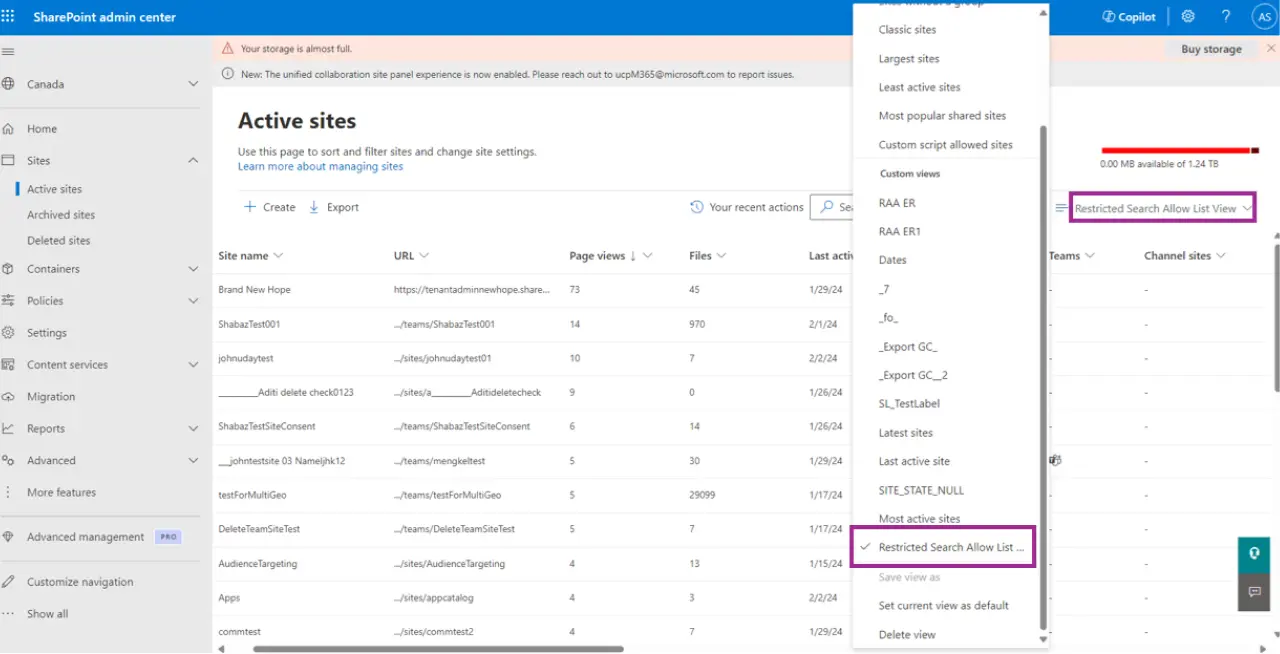Click the Policies icon in sidebar
Viewport: 1280px width, 654px height.
[8, 301]
